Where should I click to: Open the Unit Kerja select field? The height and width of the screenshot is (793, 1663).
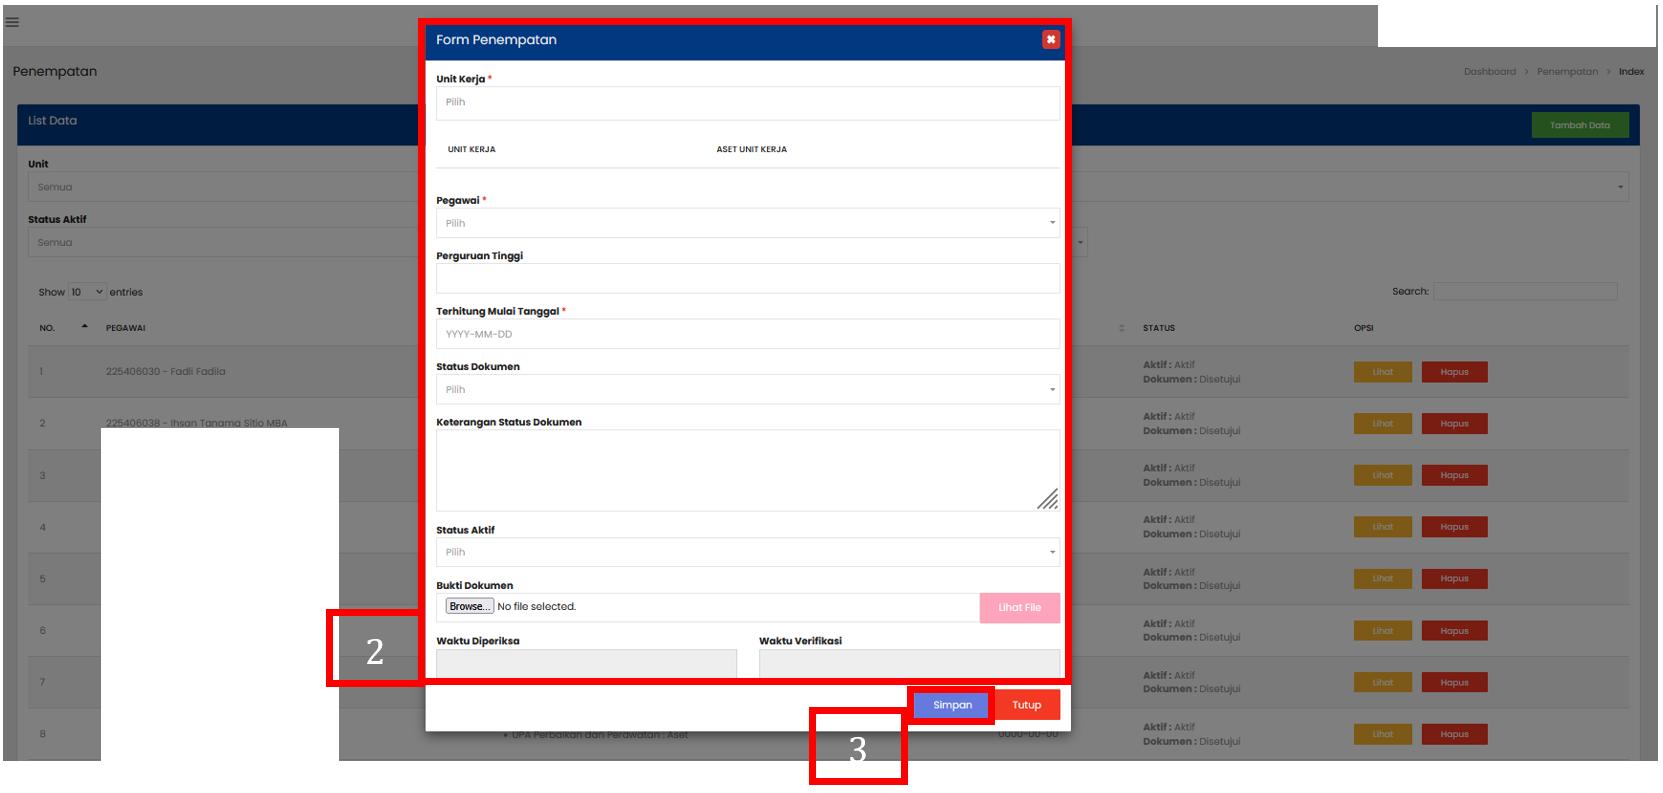point(747,103)
